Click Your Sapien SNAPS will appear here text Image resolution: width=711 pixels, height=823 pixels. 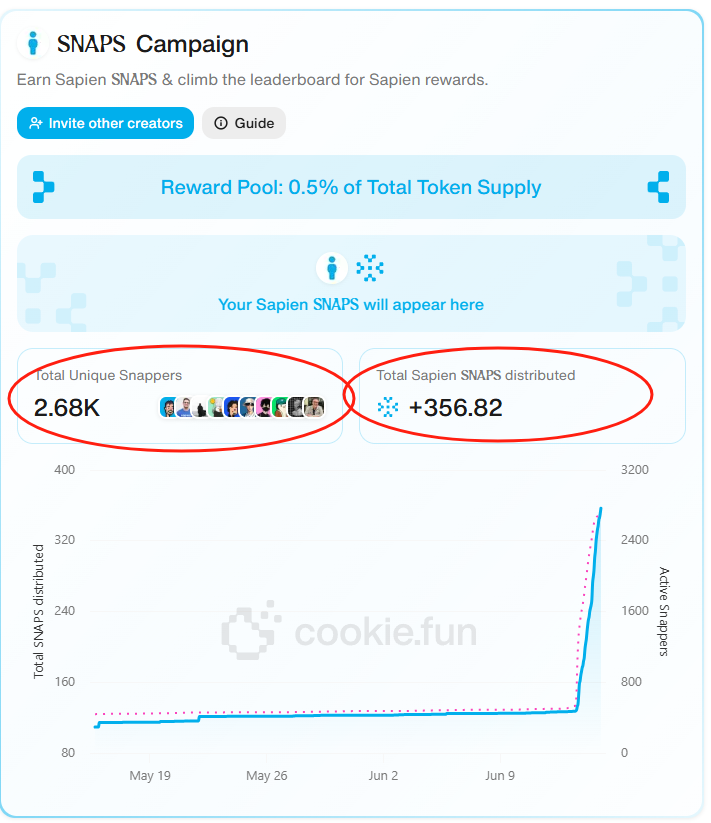point(351,304)
